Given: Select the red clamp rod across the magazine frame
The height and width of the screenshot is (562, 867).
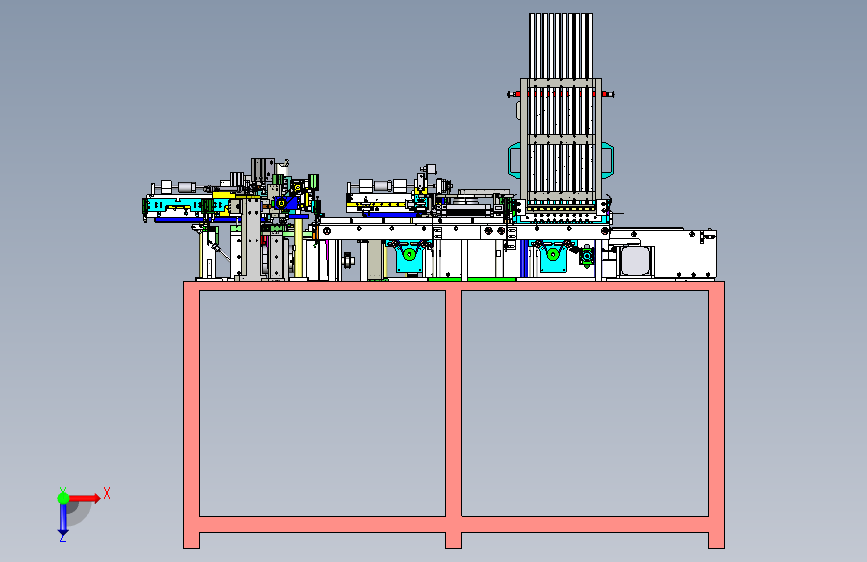Looking at the screenshot, I should tap(560, 95).
